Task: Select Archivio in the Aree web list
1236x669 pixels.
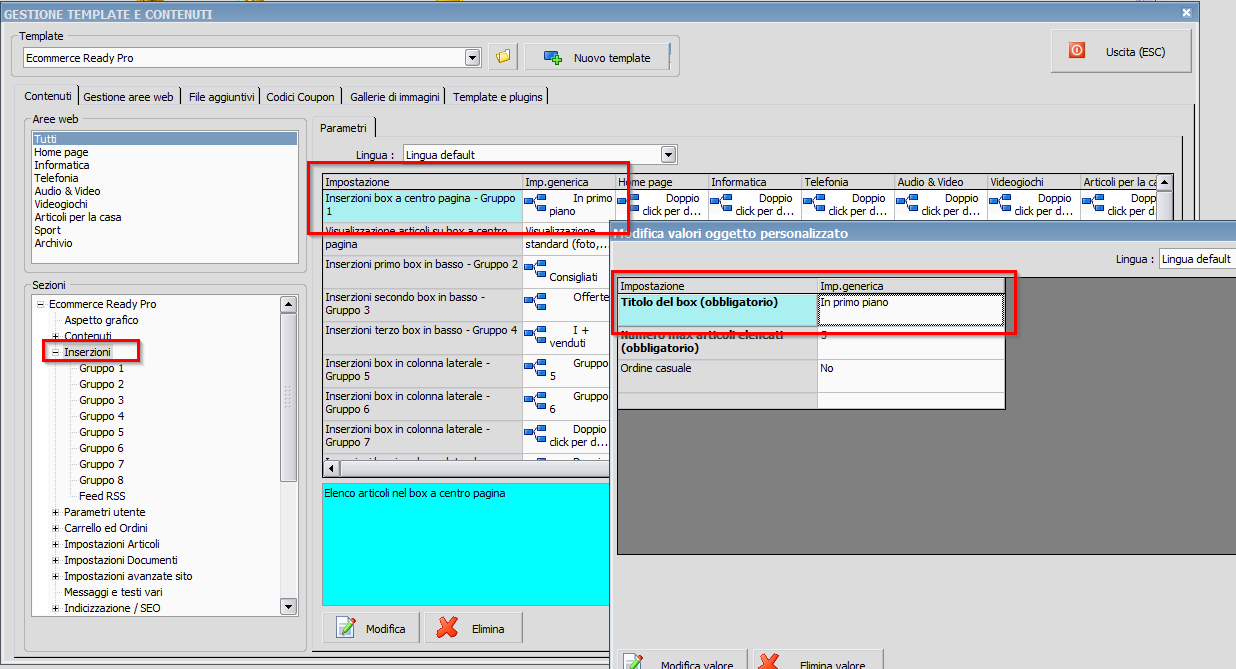Action: (165, 243)
